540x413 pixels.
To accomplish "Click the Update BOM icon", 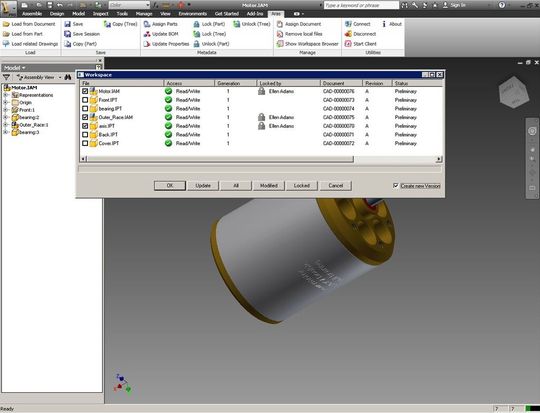I will (x=147, y=34).
